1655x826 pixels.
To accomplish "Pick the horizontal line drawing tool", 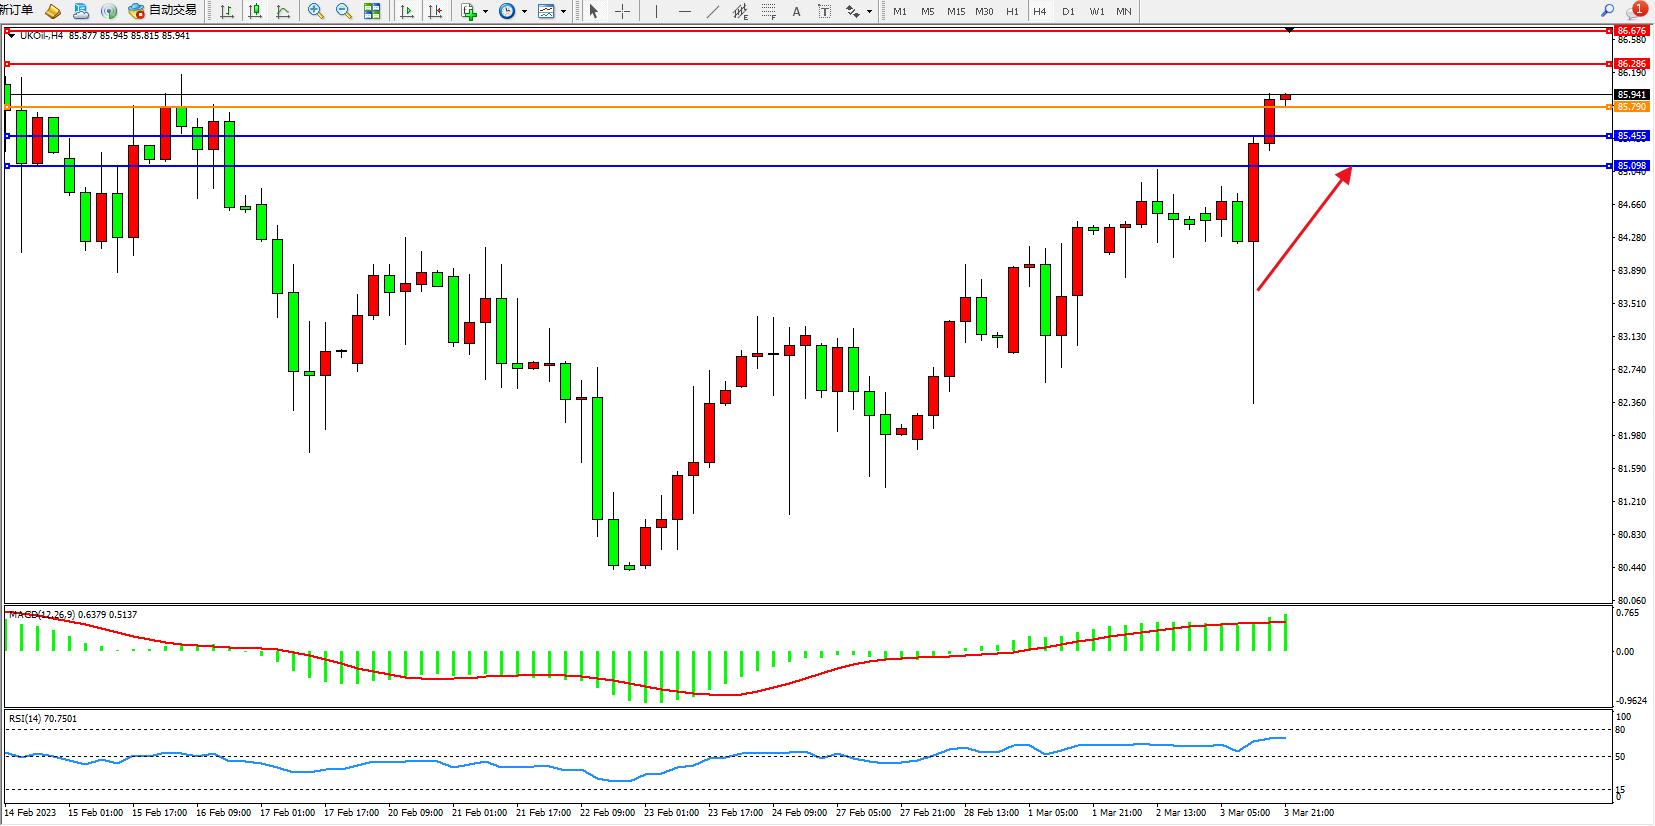I will (684, 11).
